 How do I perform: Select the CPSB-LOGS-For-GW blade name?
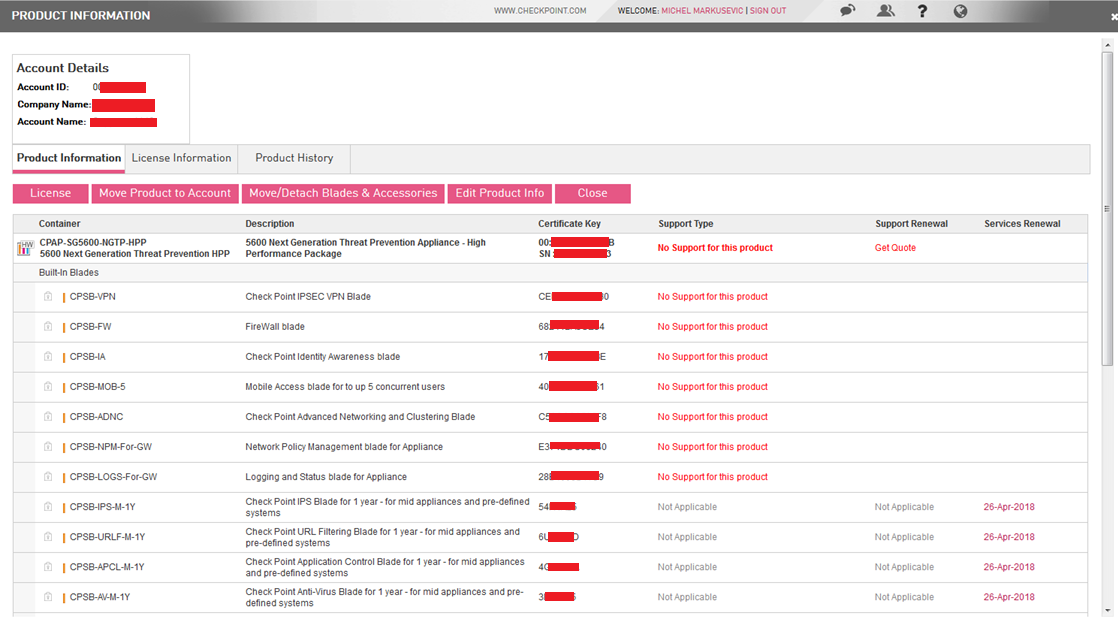113,477
